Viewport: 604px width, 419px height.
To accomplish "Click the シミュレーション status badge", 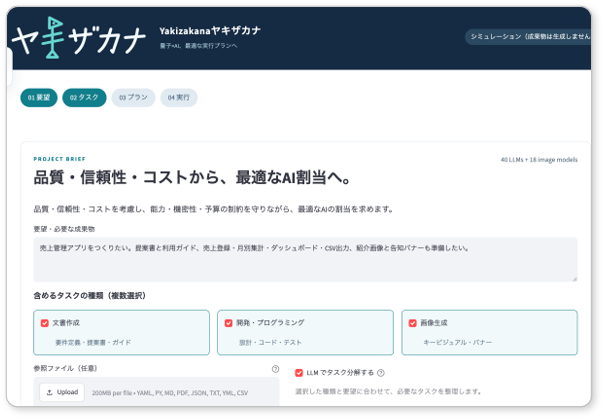I will click(528, 37).
